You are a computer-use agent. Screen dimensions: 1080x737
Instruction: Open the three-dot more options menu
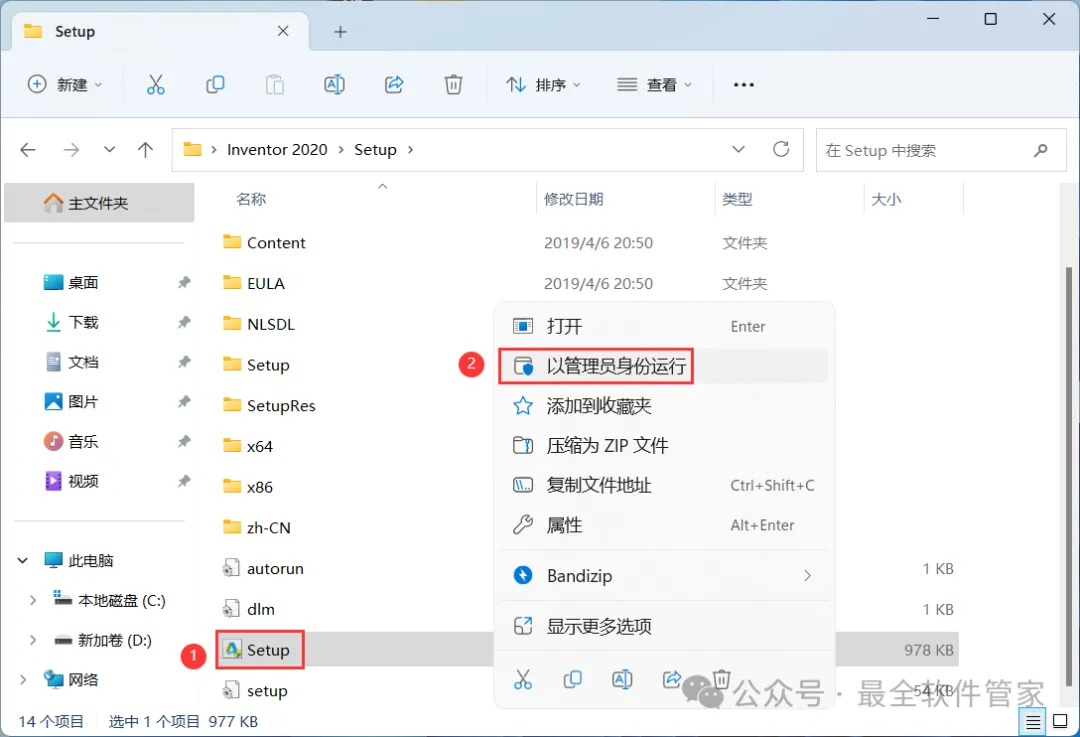(744, 85)
